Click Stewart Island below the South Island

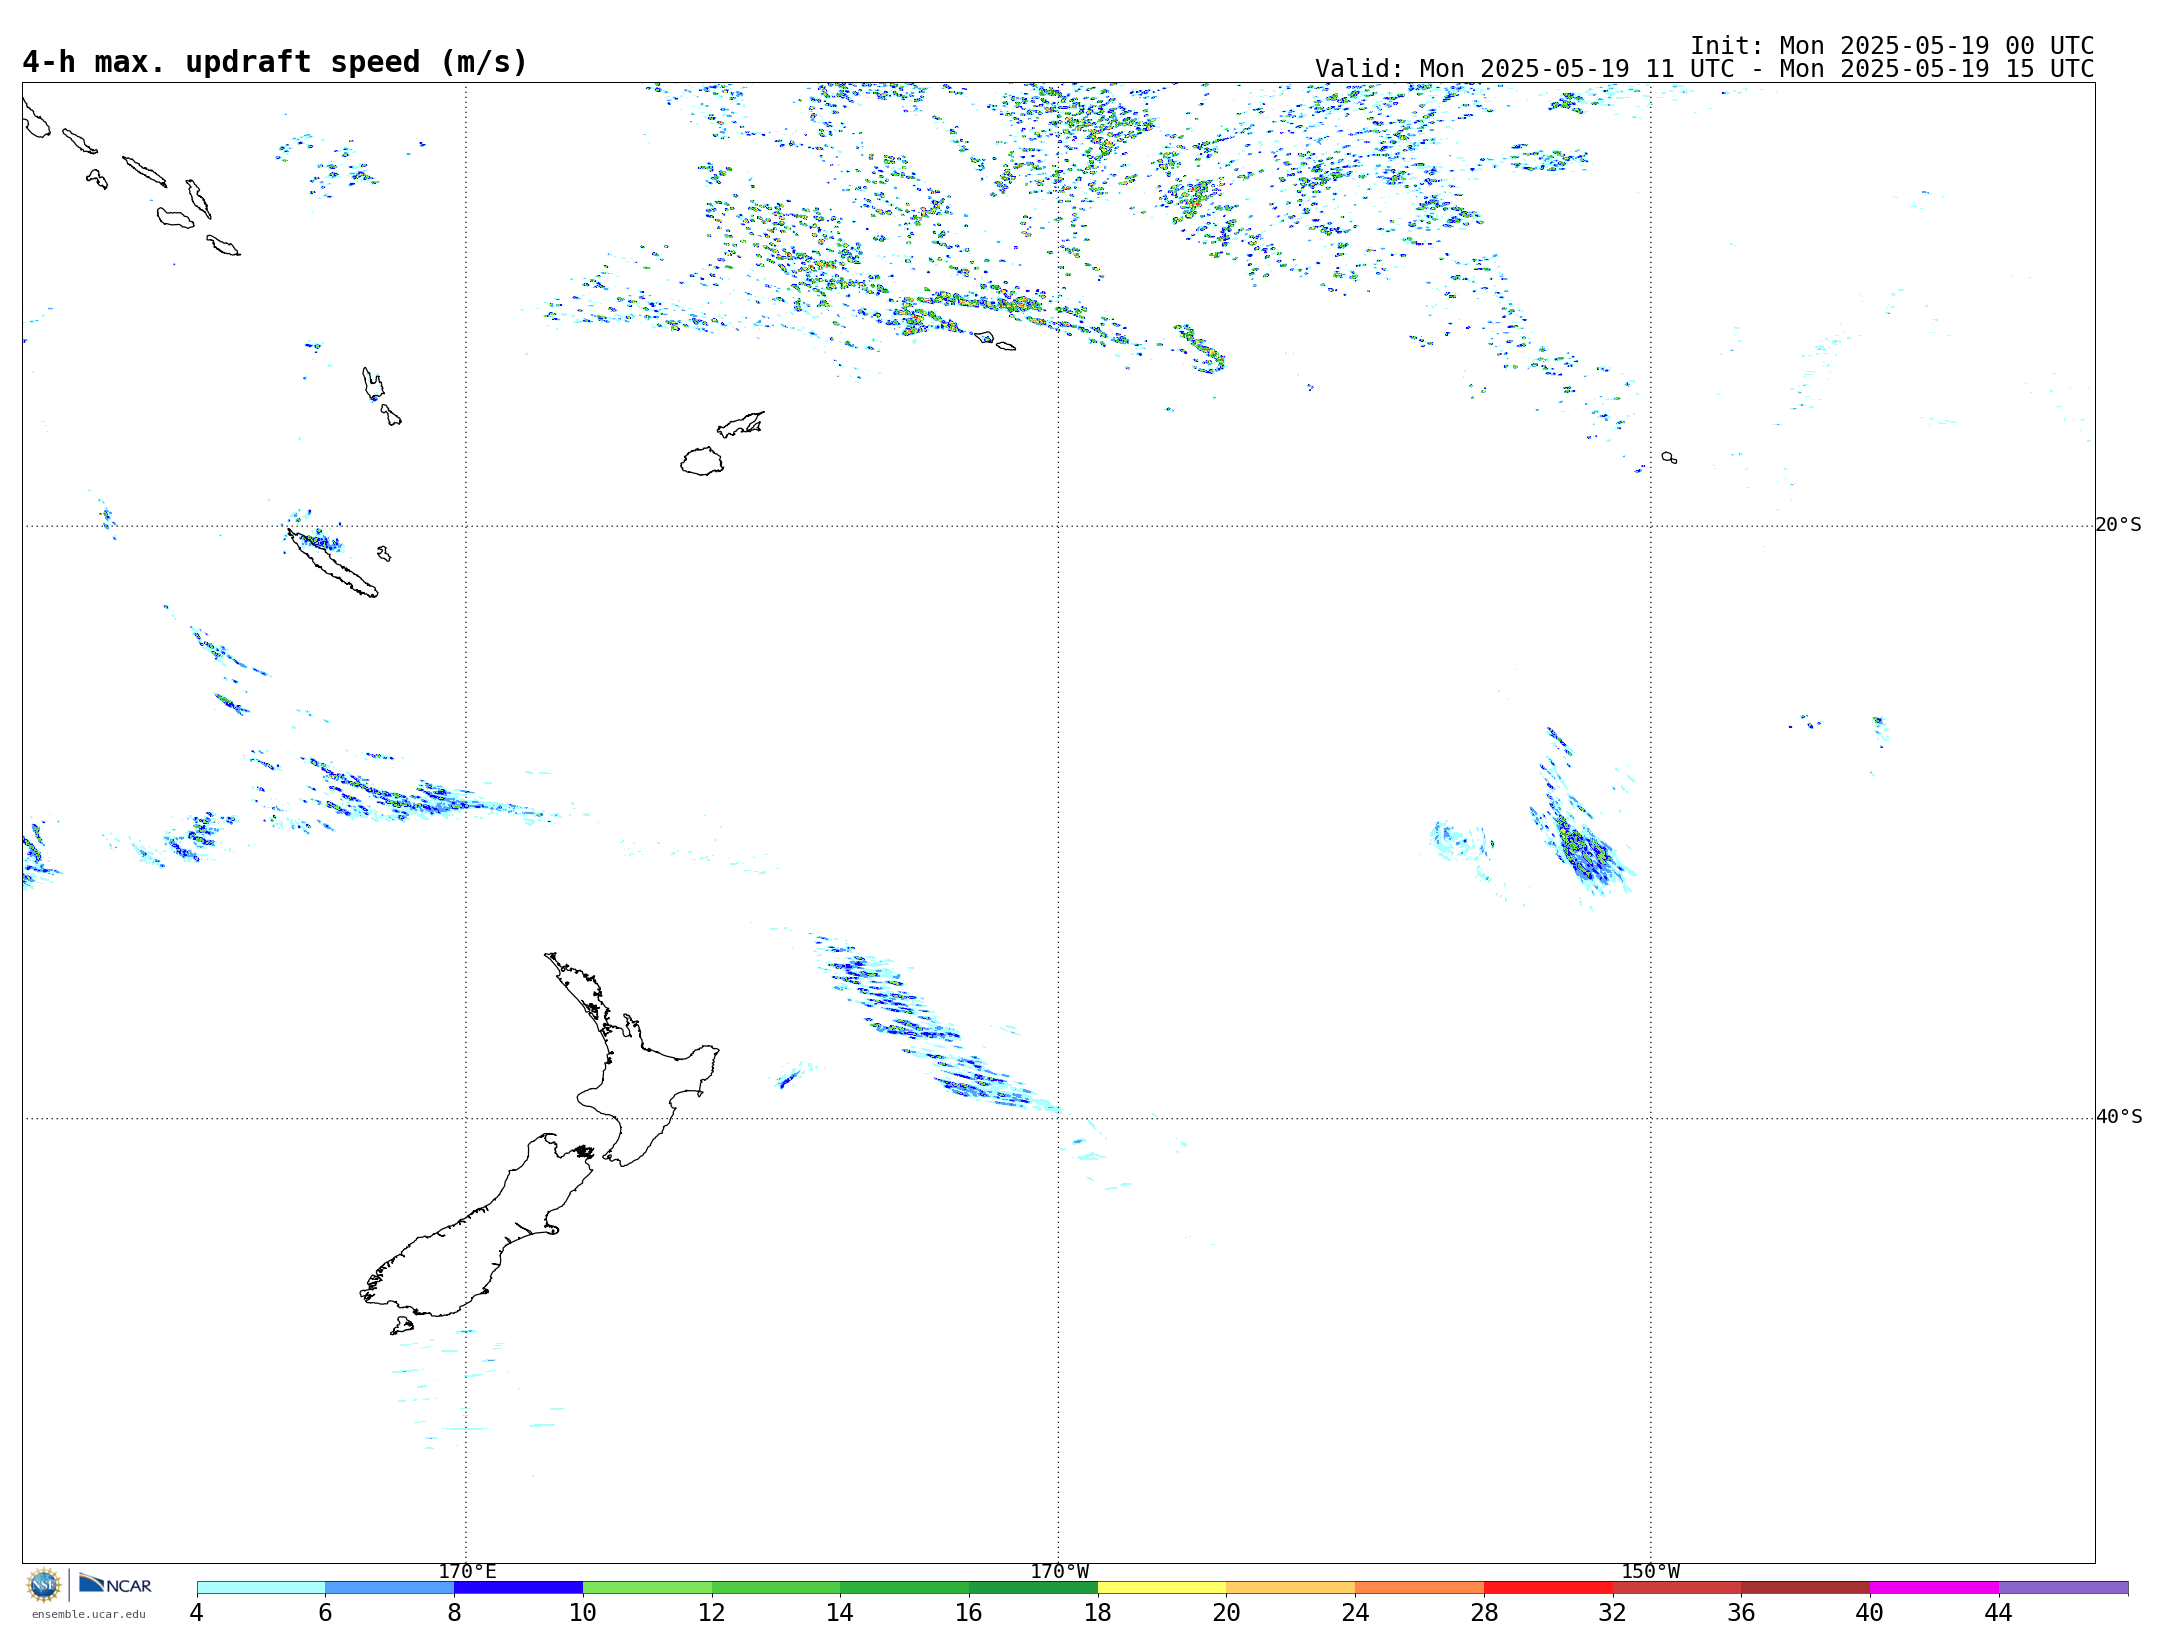coord(402,1326)
